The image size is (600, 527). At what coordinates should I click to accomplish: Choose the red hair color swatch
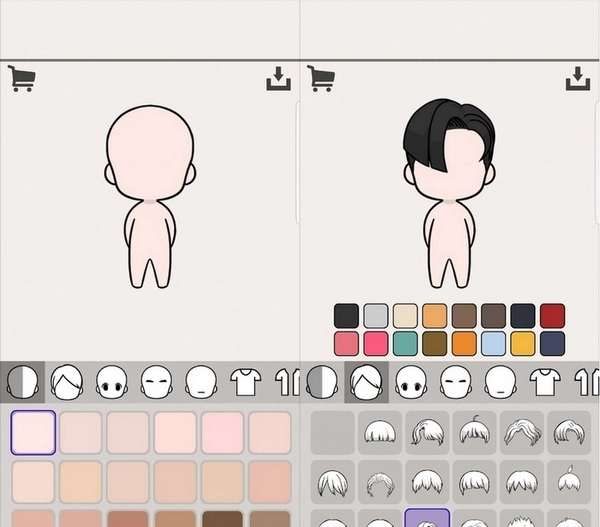coord(553,316)
